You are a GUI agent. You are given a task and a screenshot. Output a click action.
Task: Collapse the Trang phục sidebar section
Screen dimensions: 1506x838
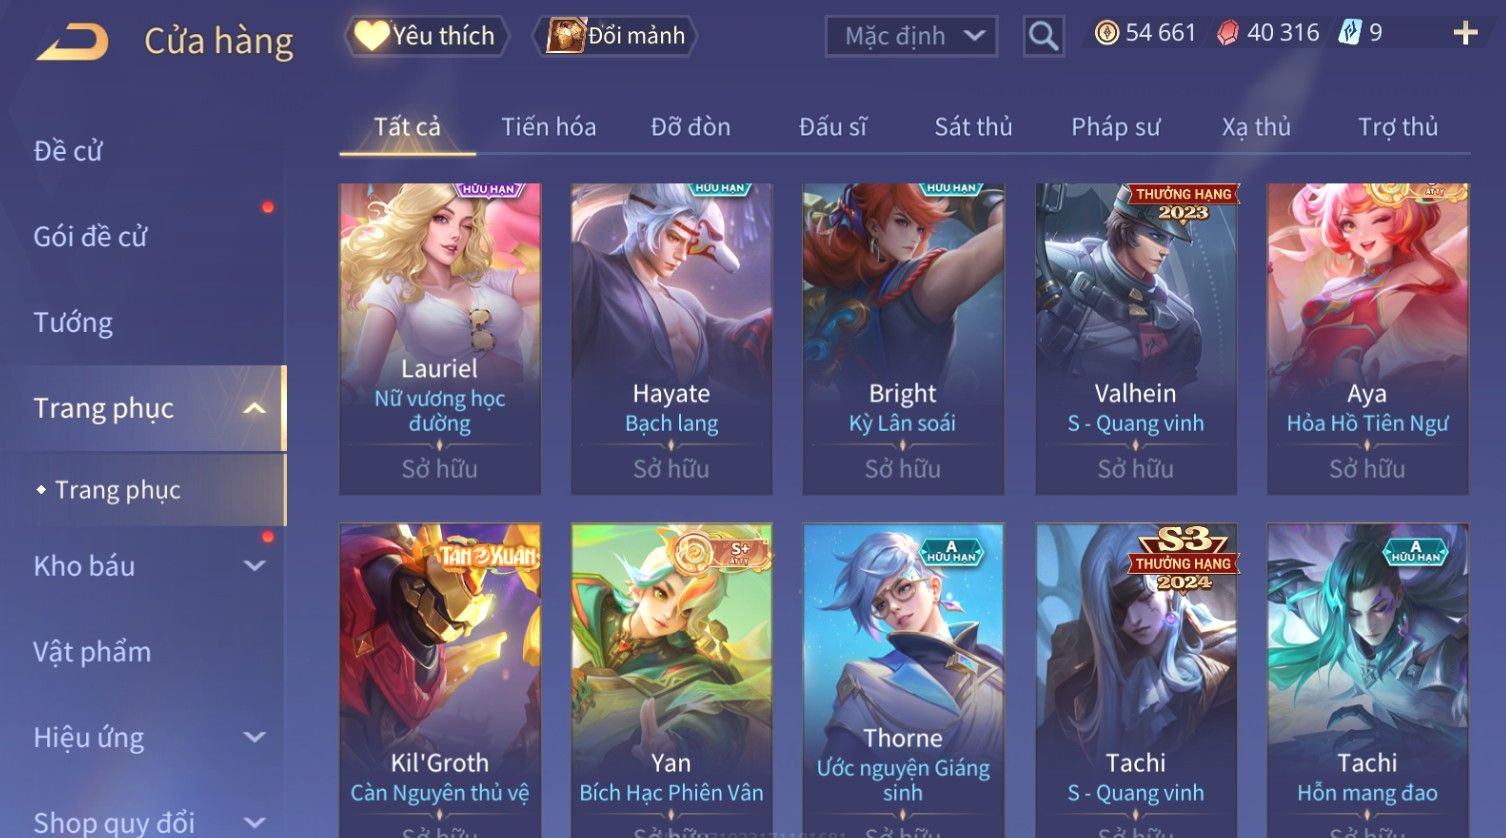(255, 408)
